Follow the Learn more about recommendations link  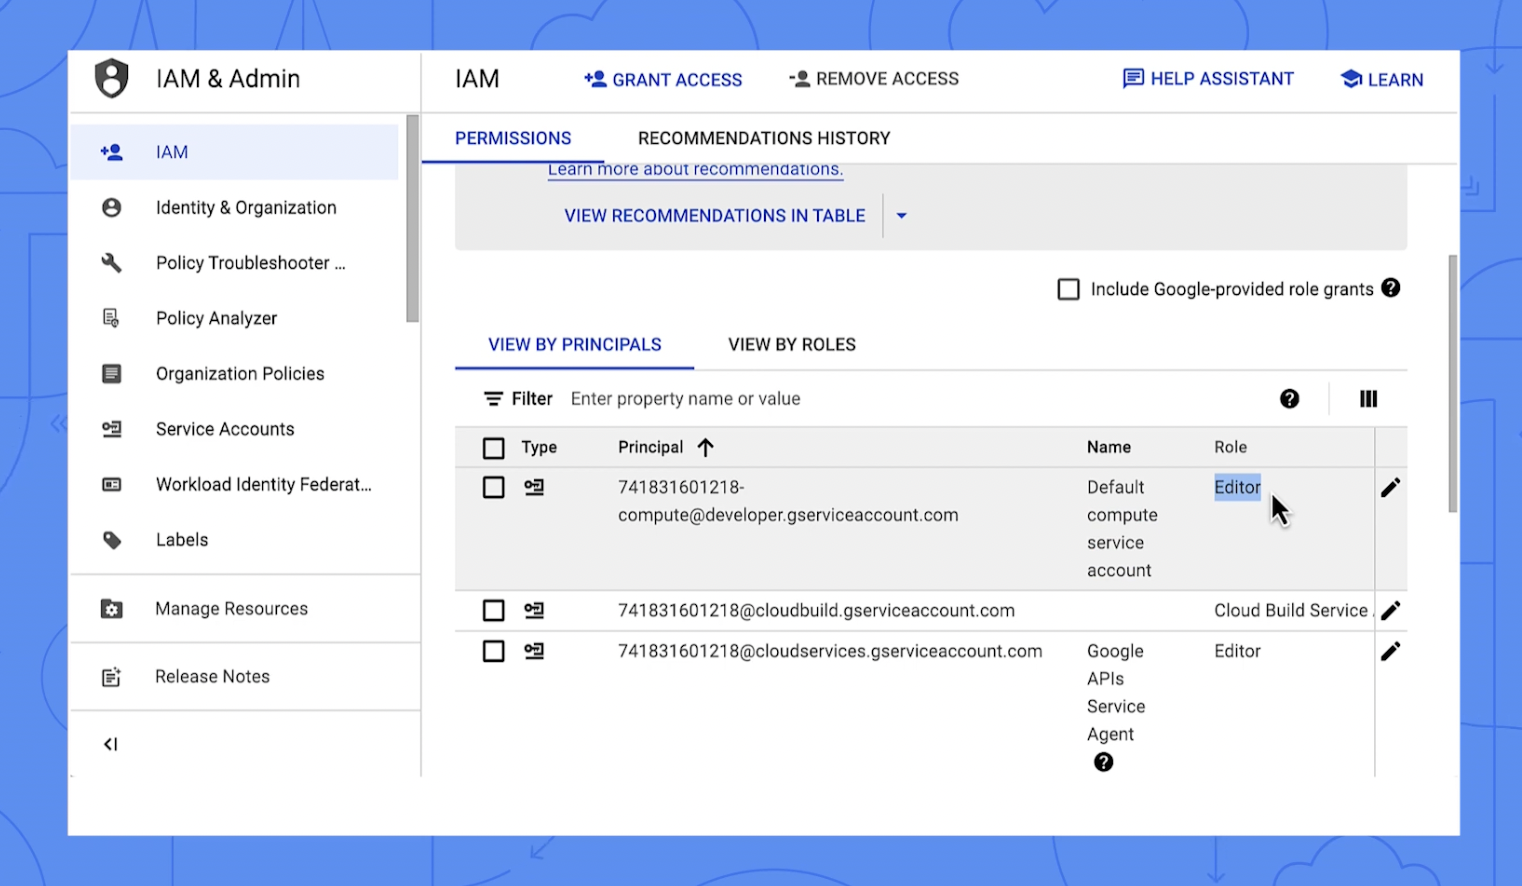click(x=695, y=170)
